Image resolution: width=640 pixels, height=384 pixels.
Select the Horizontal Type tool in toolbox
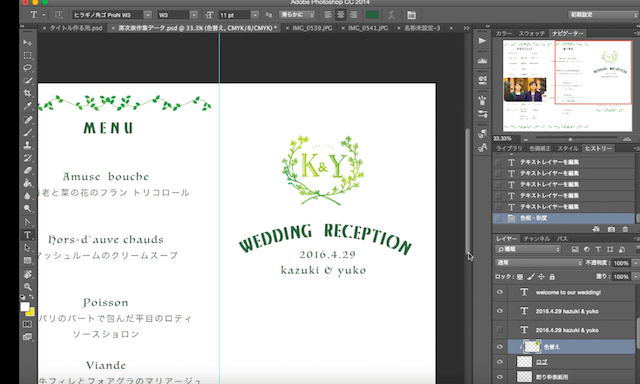coord(27,235)
